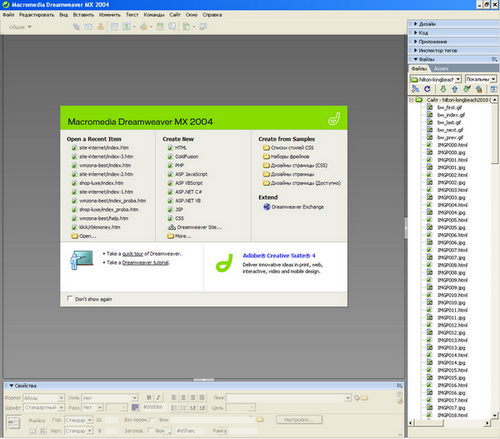Viewport: 500px width, 439px height.
Task: Expand the Дизайн panel group
Action: coord(453,24)
